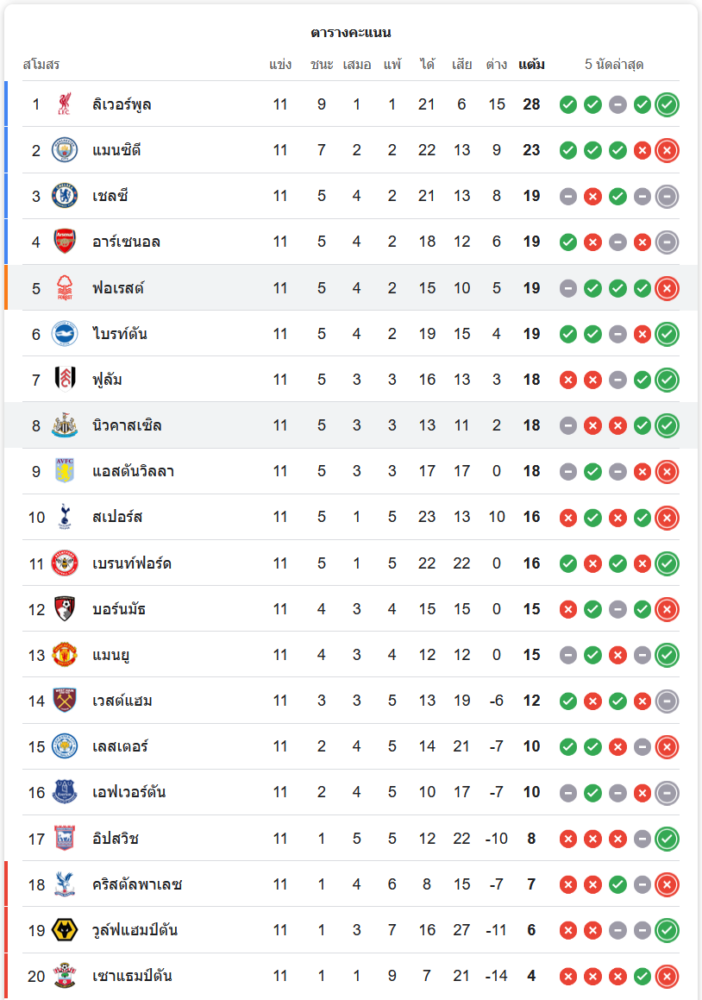Open the นิวคาสเซิล team link
This screenshot has height=1000, width=702.
126,426
